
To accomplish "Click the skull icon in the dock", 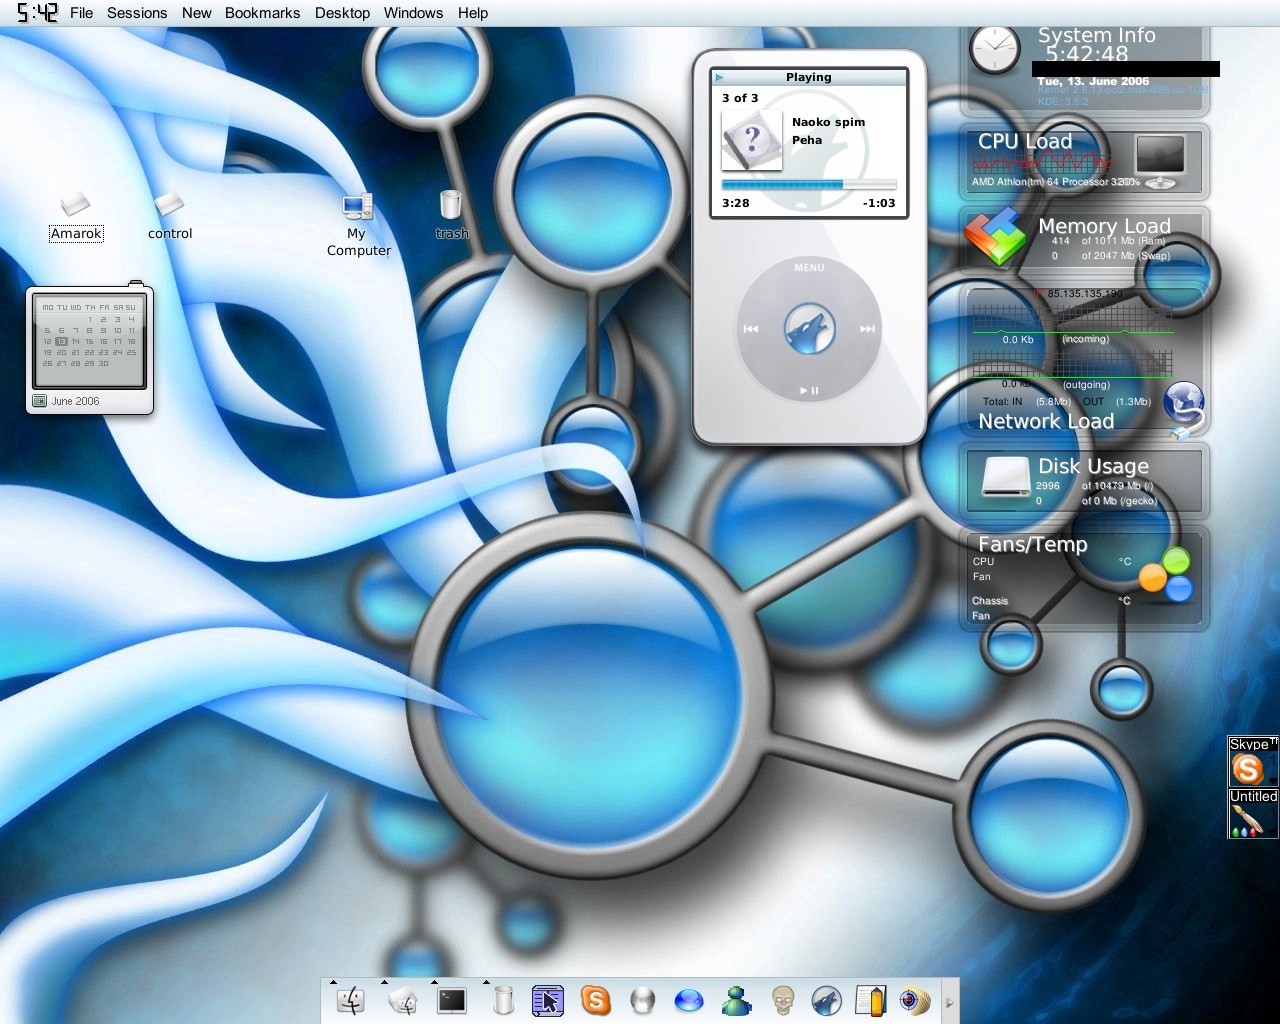I will tap(783, 1000).
